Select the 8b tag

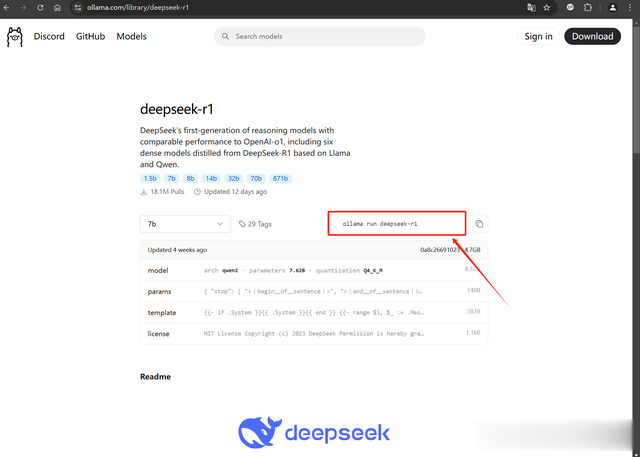(190, 178)
